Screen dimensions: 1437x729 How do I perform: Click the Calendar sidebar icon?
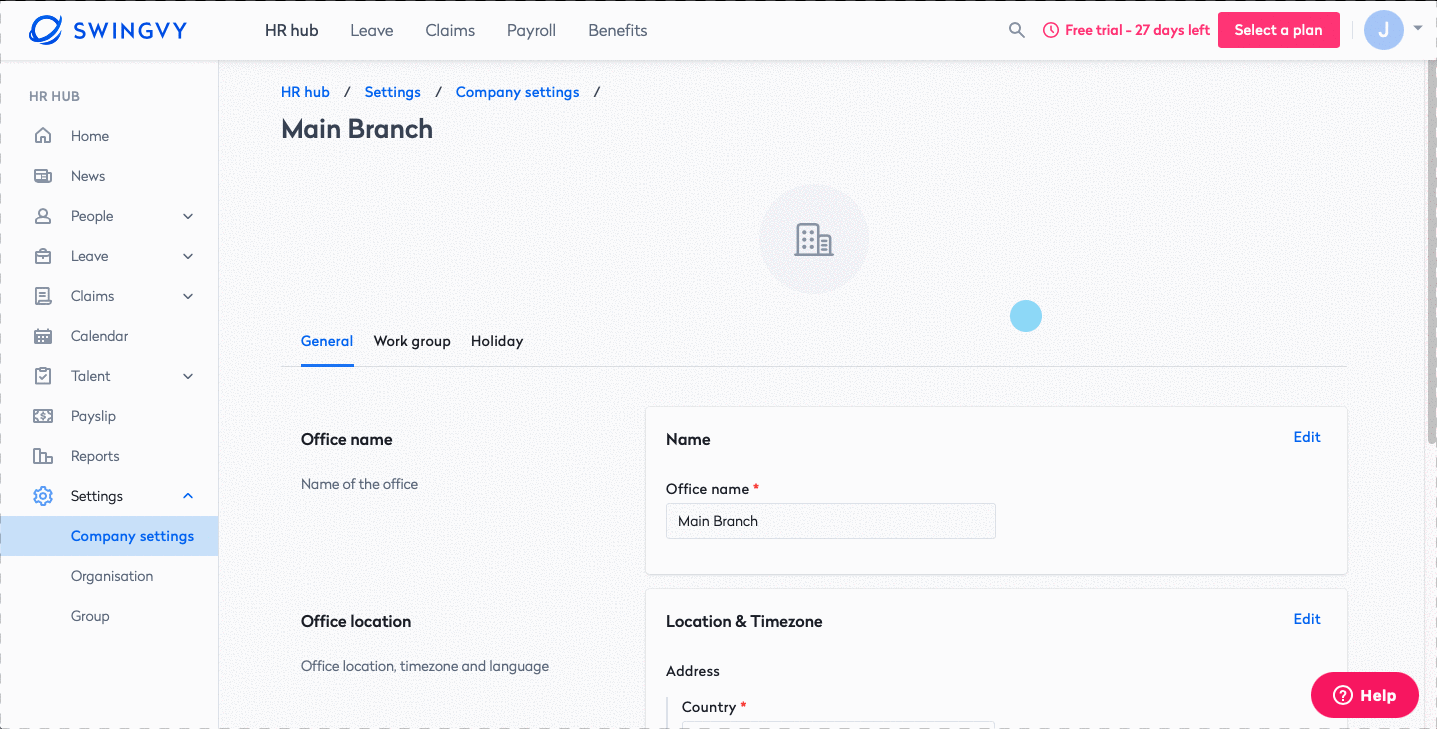(x=43, y=336)
